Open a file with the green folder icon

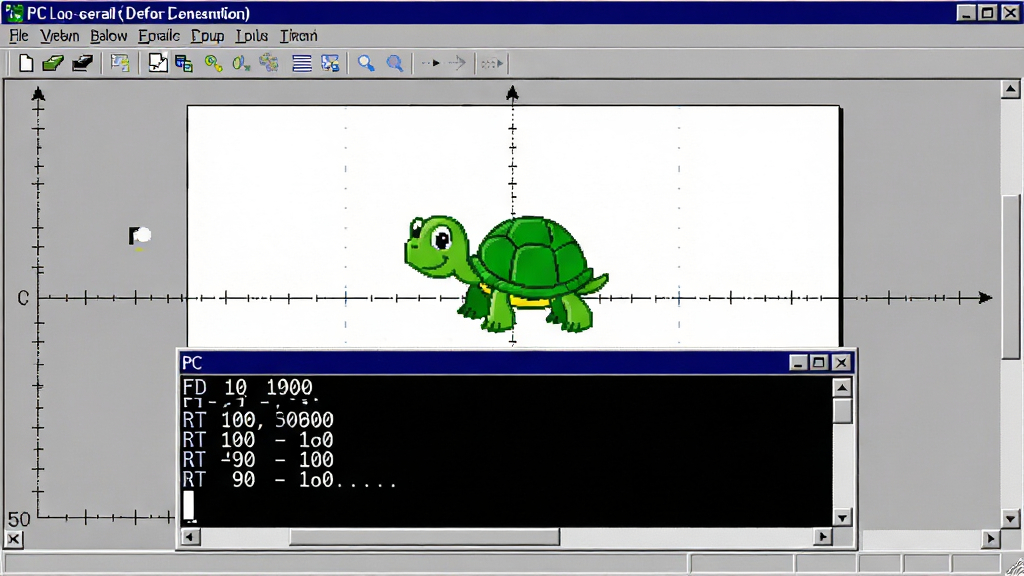pos(53,63)
